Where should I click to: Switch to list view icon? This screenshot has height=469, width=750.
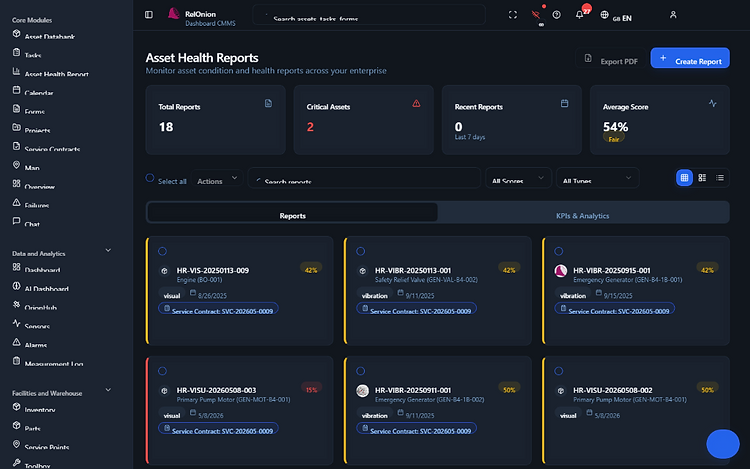pos(720,178)
